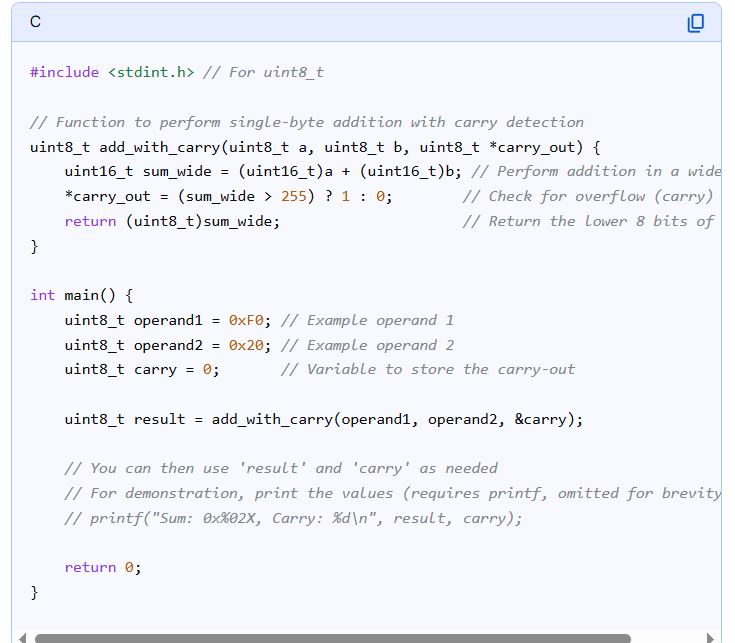Click the return keyword before (uint8_t)sum_wide
The height and width of the screenshot is (643, 735).
[90, 221]
